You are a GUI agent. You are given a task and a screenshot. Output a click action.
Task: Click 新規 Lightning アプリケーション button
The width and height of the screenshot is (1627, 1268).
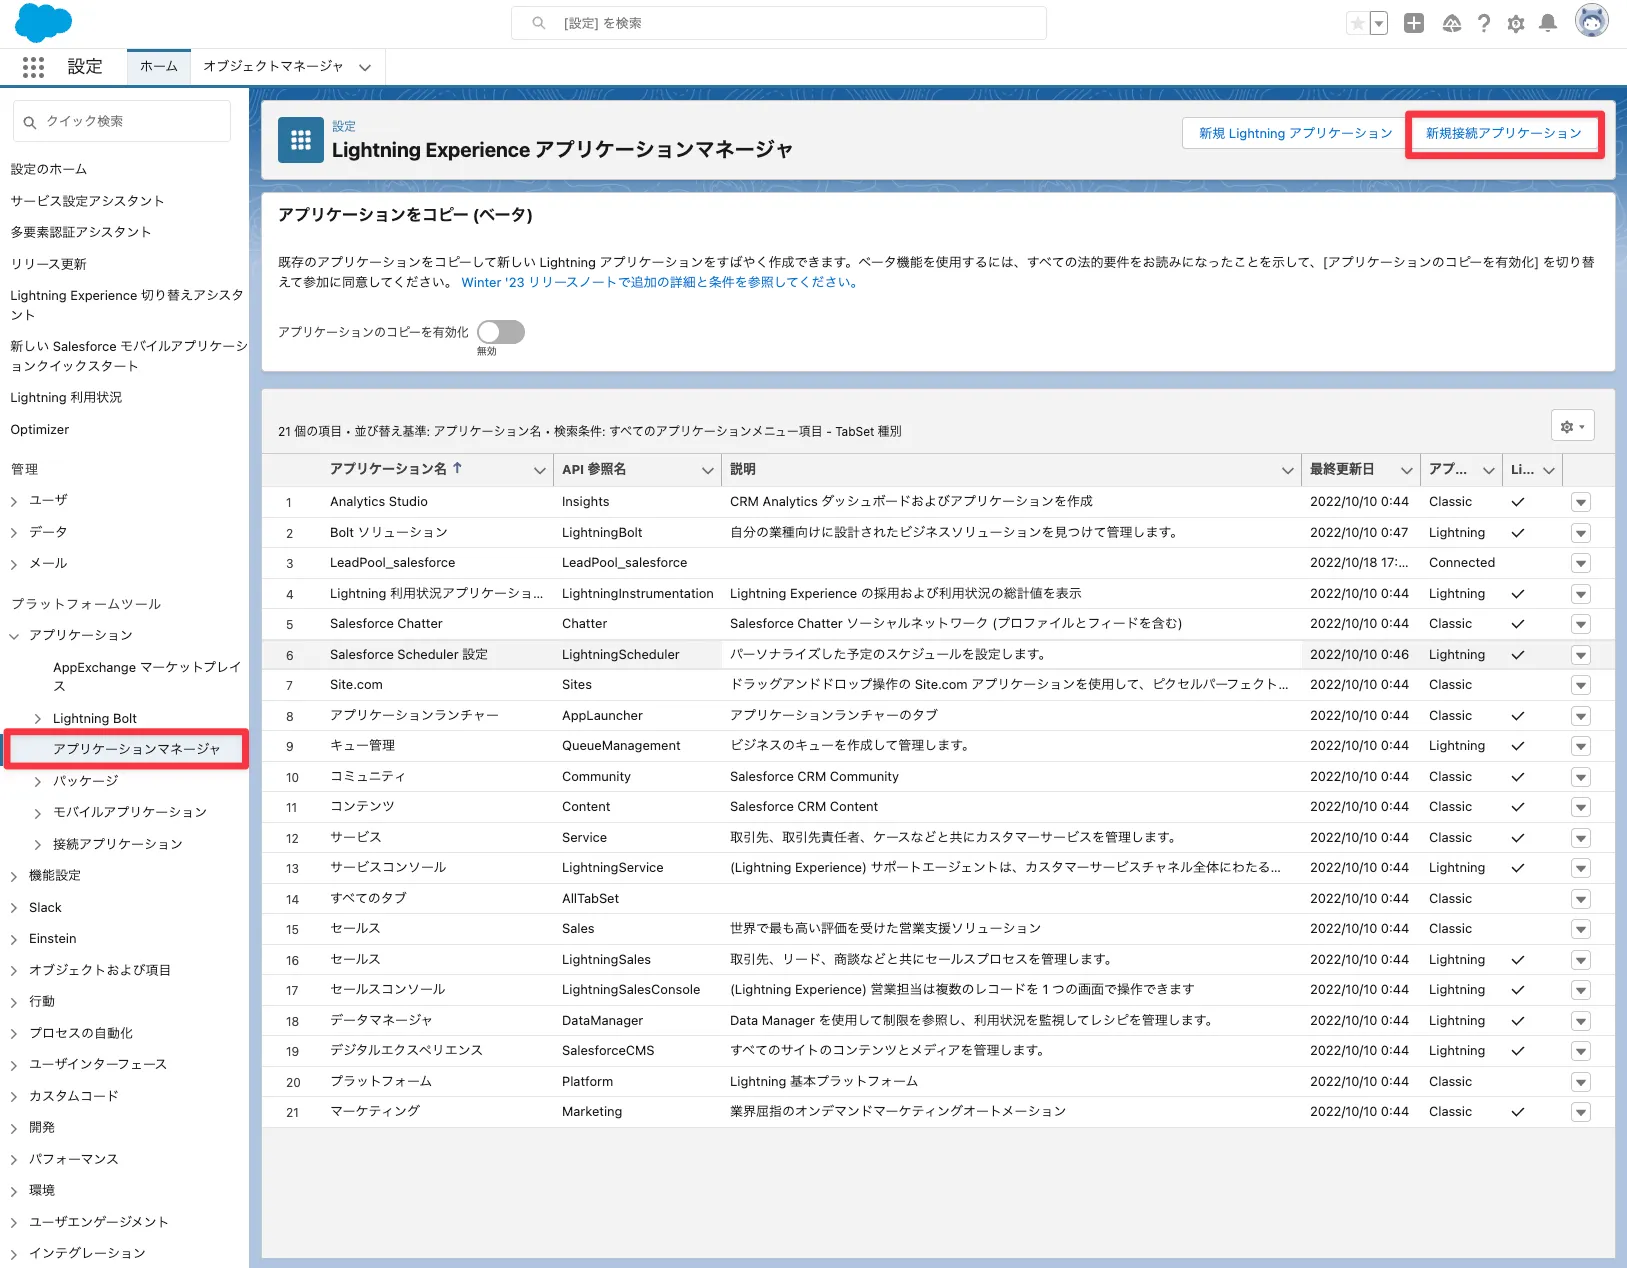(1295, 133)
